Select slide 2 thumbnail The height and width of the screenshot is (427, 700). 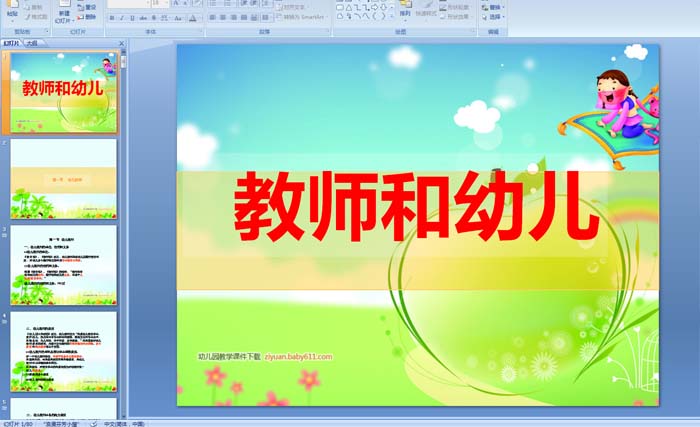click(x=63, y=179)
